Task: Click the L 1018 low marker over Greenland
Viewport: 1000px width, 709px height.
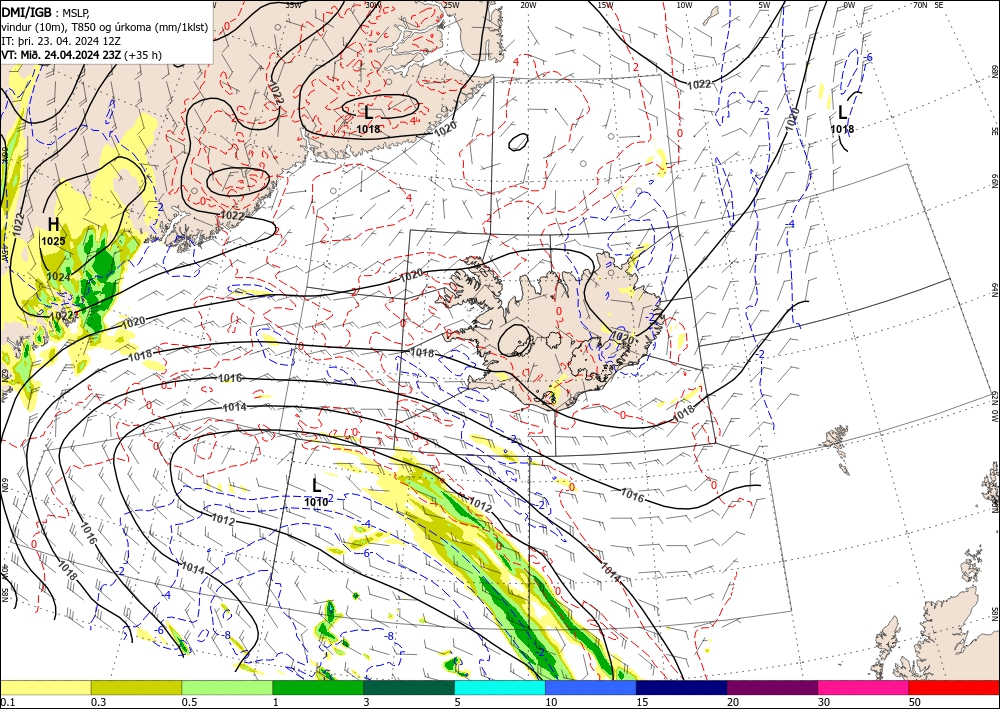Action: (x=368, y=119)
